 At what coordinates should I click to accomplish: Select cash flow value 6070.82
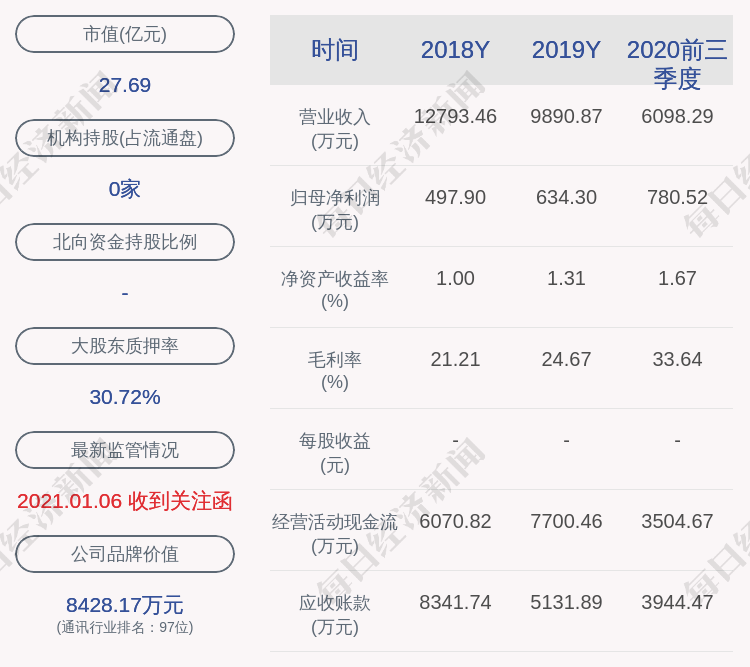click(455, 521)
